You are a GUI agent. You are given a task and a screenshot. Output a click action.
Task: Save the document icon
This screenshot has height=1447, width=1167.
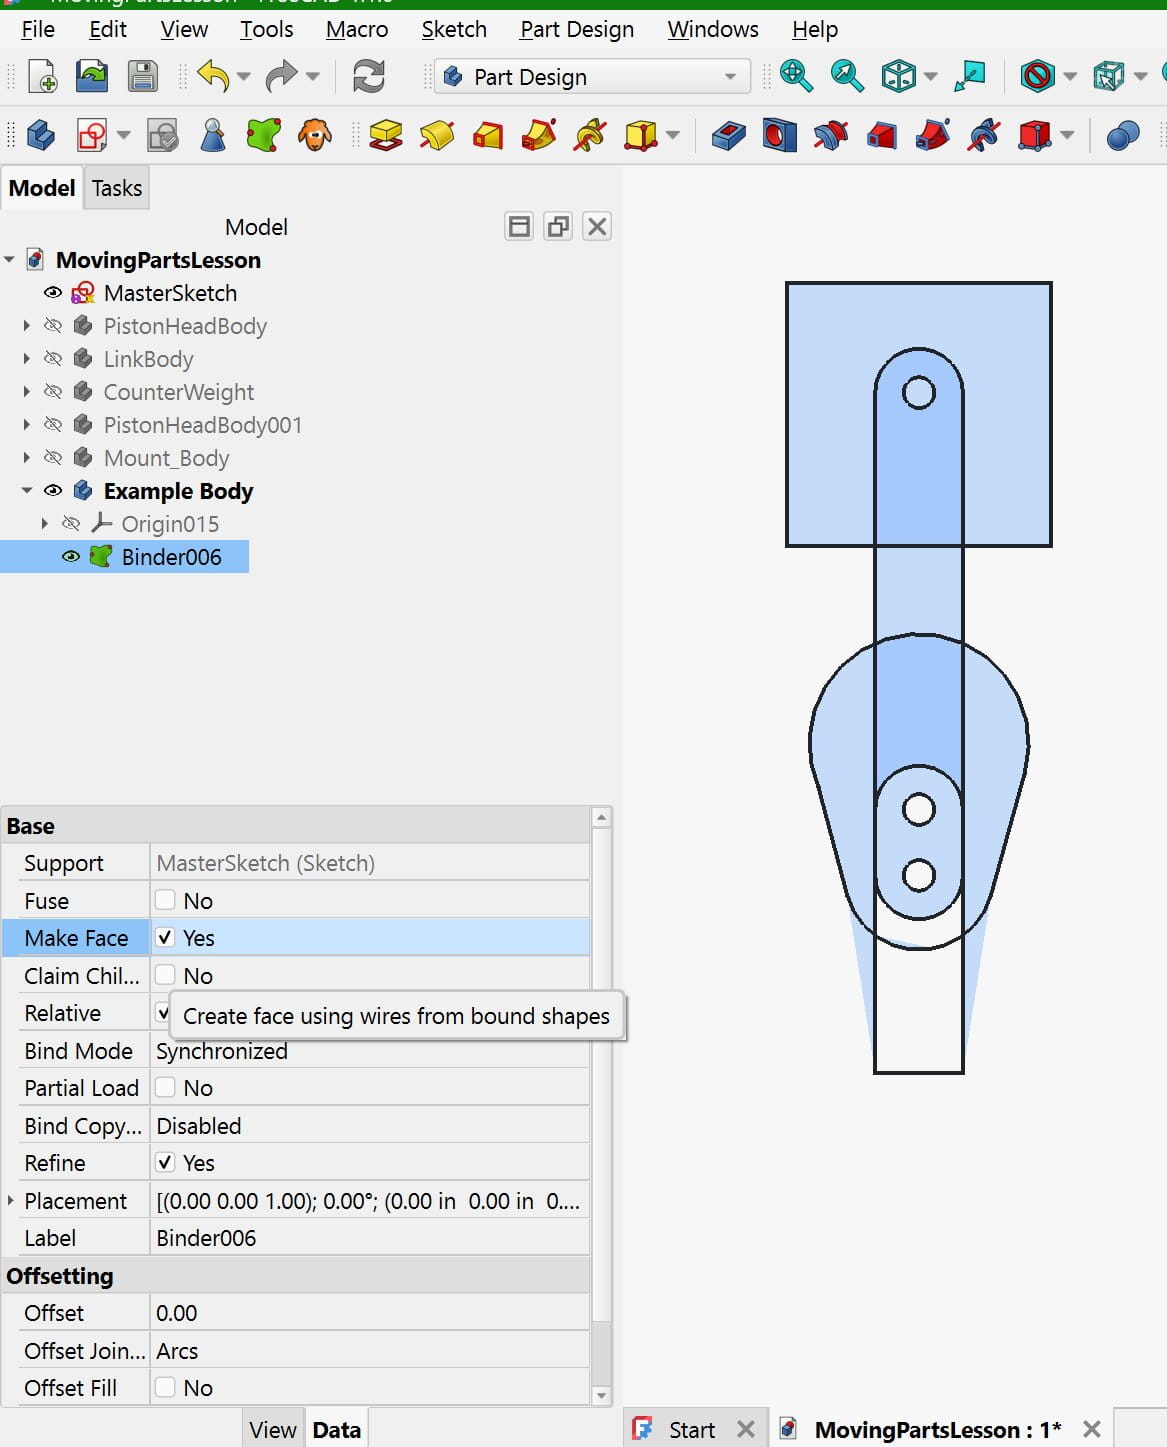(143, 76)
